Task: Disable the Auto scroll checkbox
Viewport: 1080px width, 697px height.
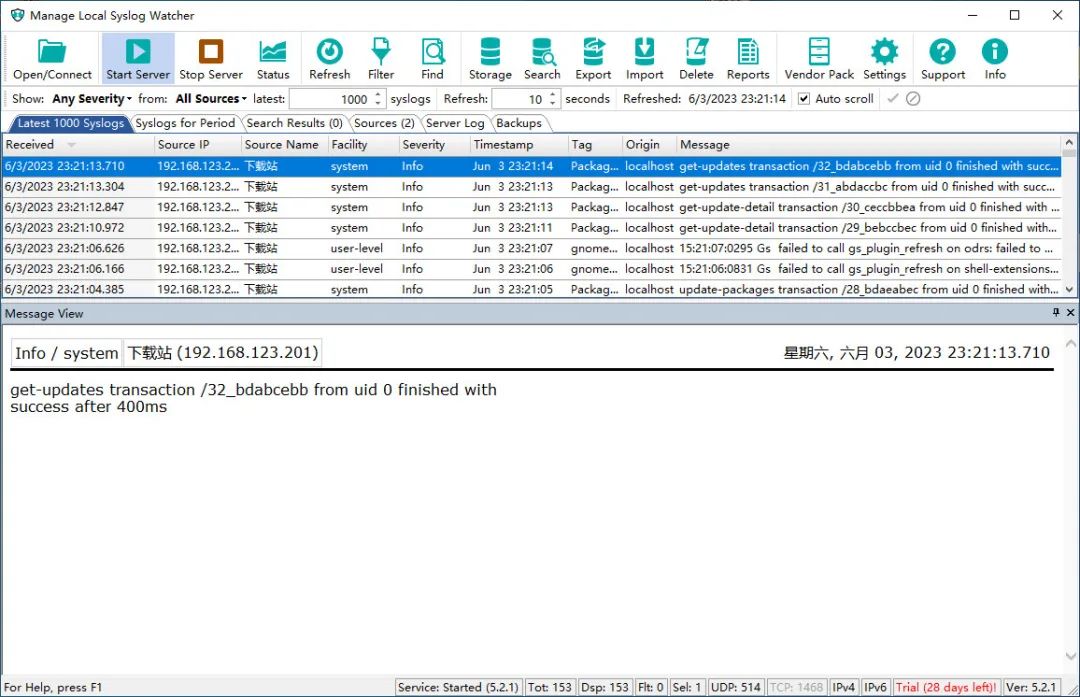Action: [x=804, y=99]
